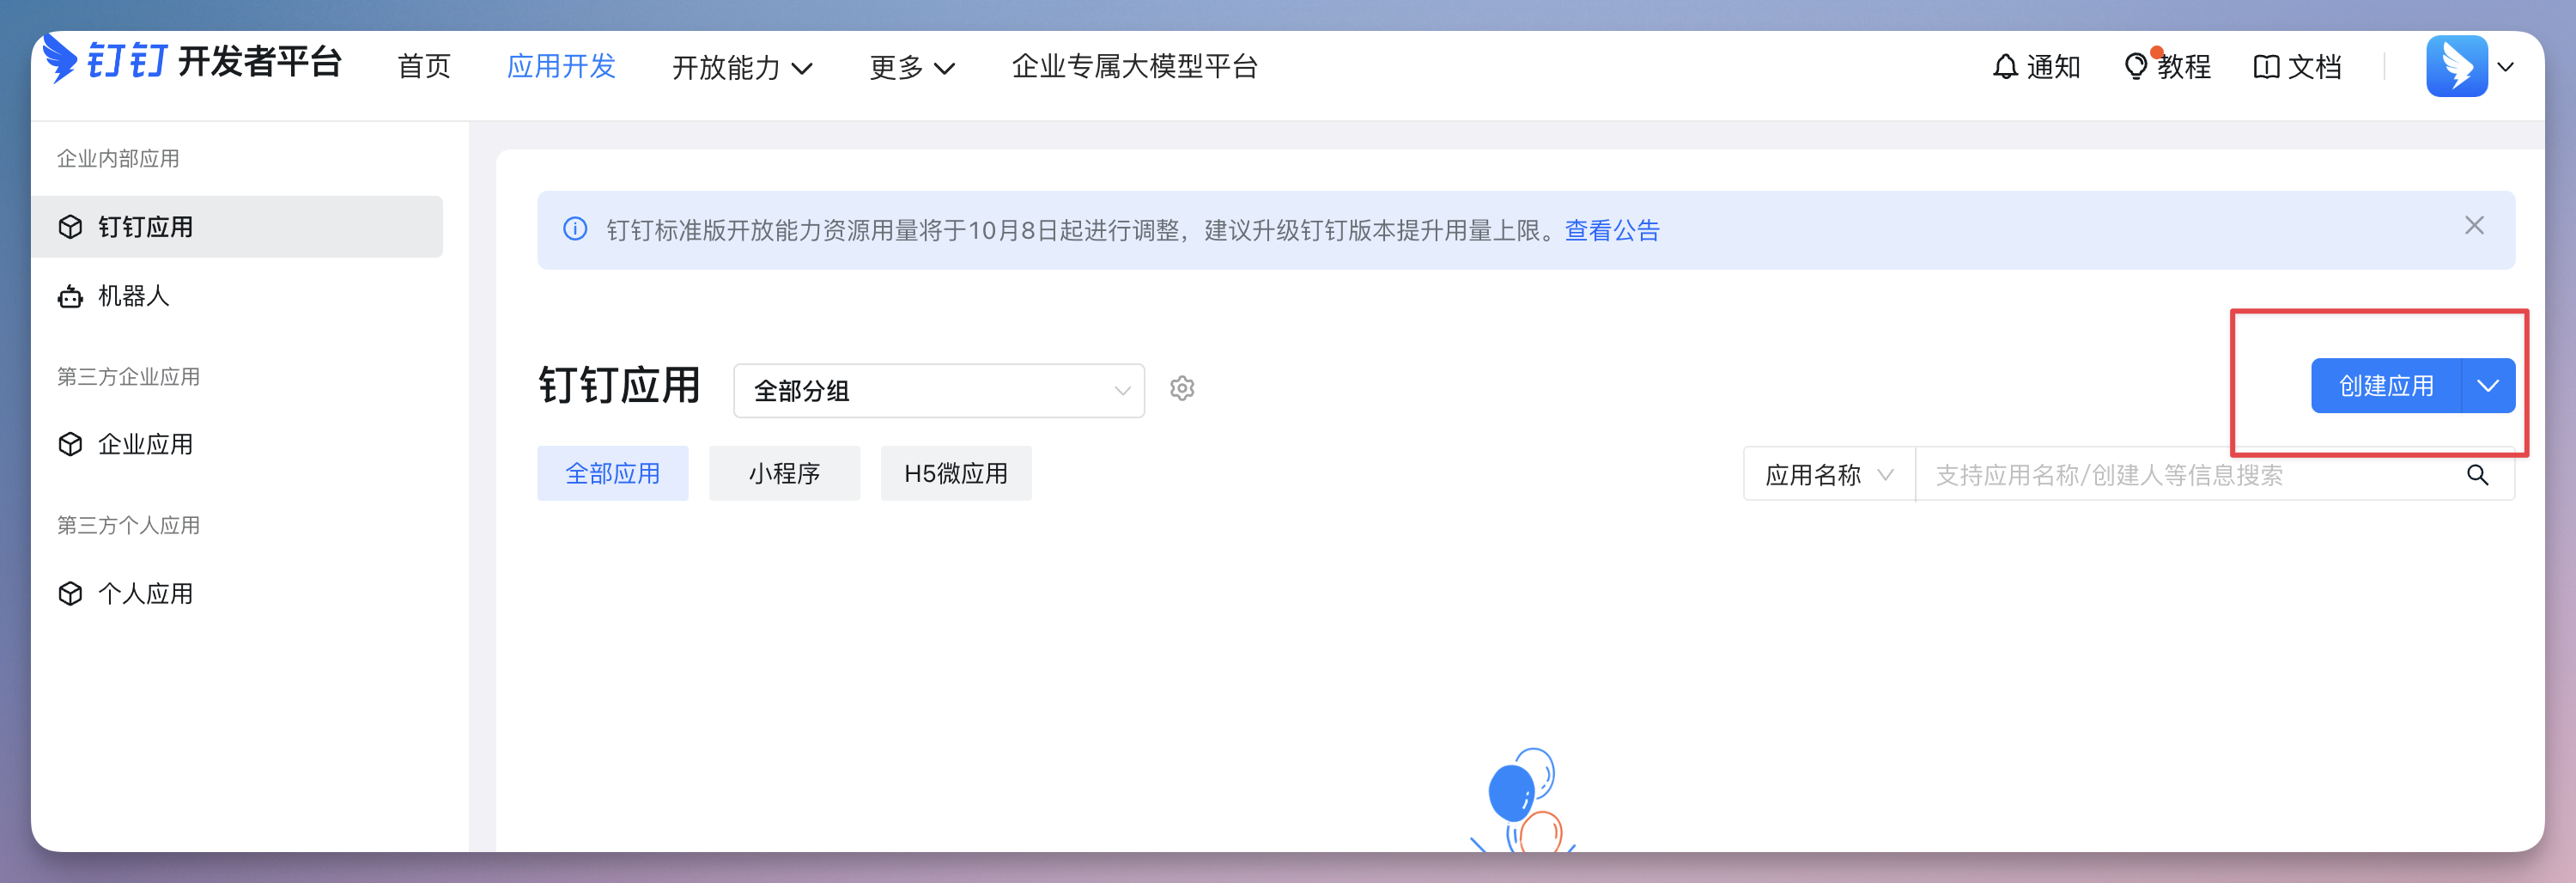Click the cube icon beside 企业应用

click(70, 444)
